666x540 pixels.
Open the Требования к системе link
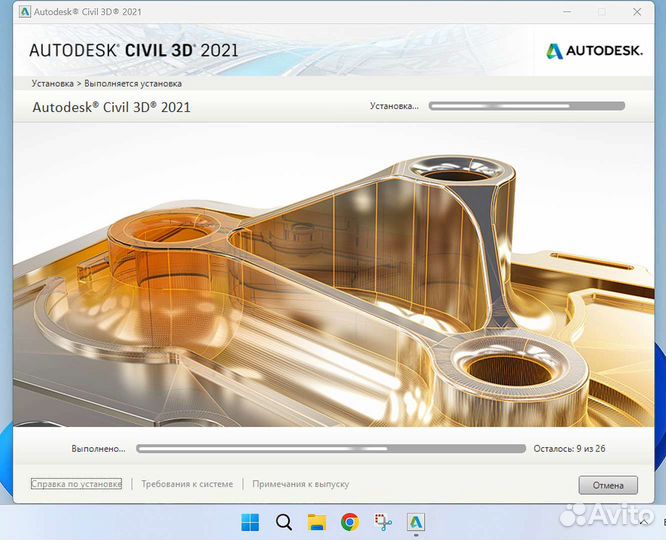pos(187,484)
